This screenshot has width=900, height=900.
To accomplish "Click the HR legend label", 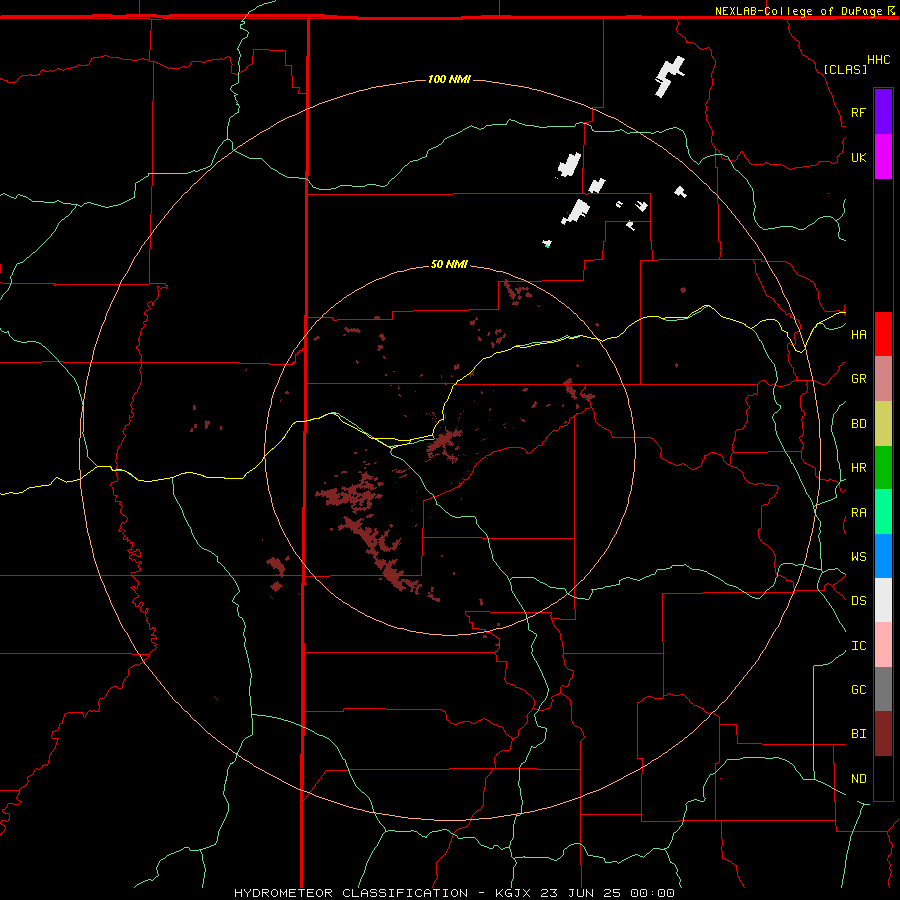I will (858, 468).
